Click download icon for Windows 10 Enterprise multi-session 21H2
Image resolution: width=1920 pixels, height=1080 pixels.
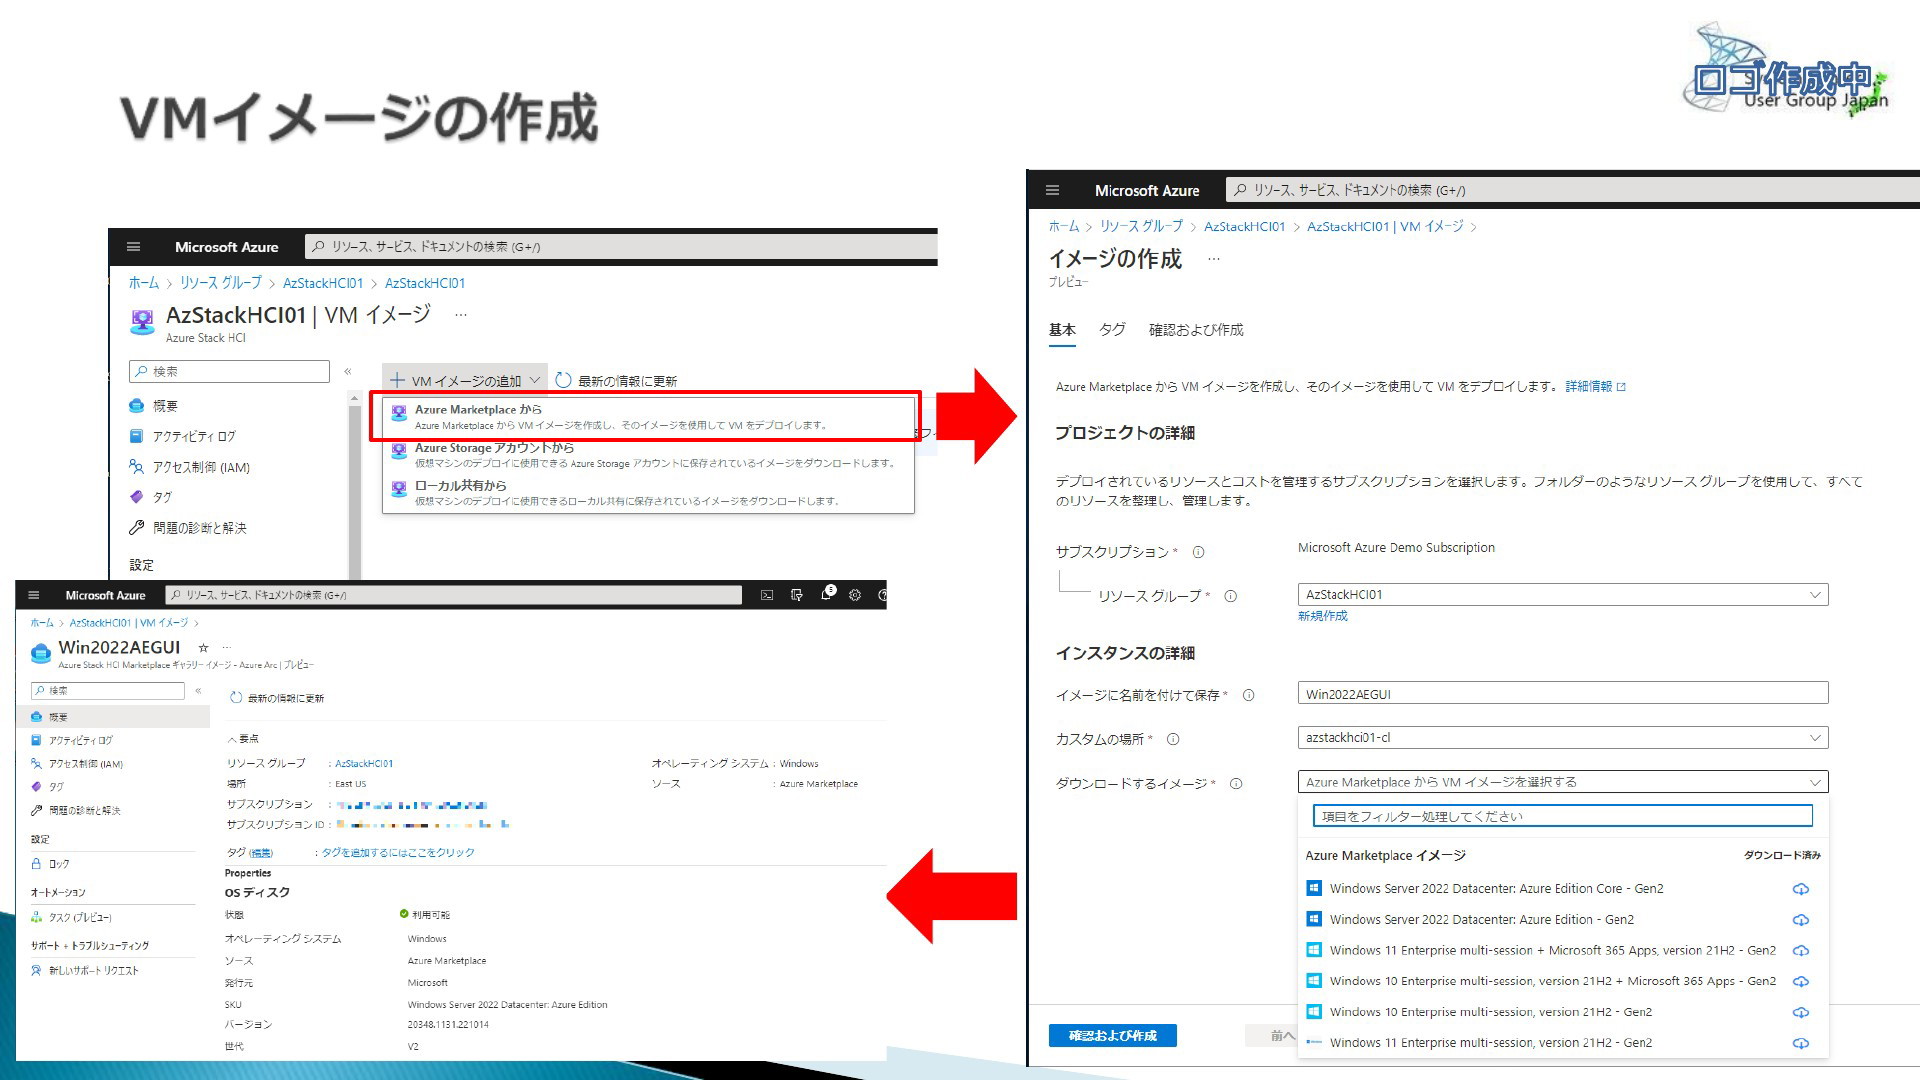(1801, 1013)
